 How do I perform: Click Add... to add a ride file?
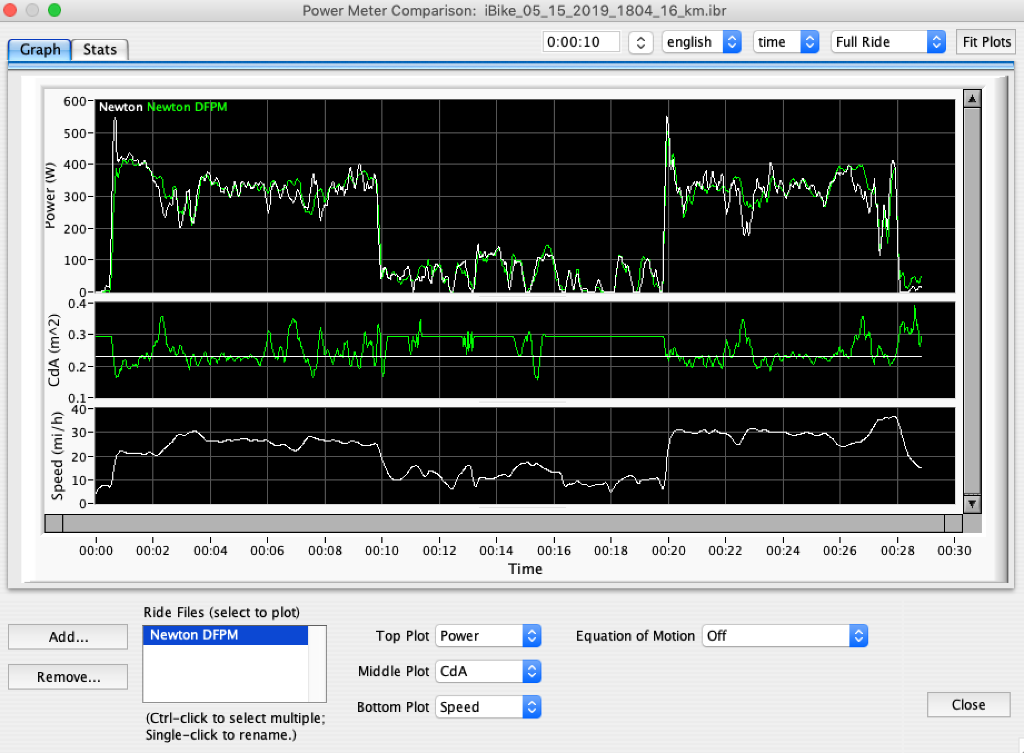pos(67,637)
